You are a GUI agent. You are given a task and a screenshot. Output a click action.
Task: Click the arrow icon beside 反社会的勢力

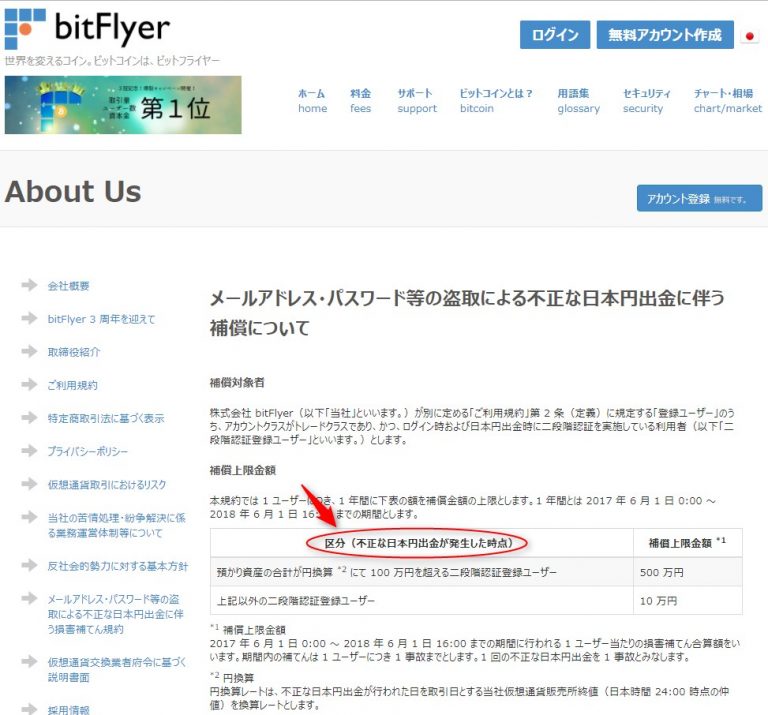point(29,565)
